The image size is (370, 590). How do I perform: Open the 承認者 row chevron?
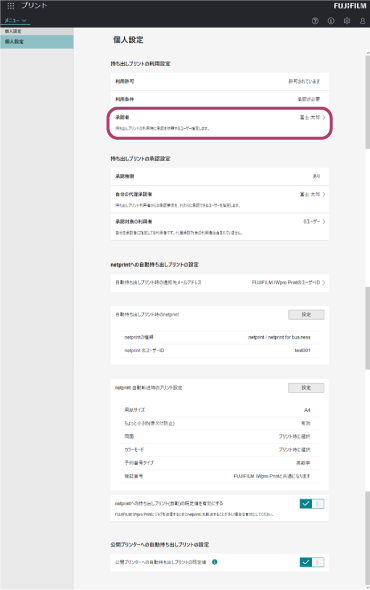click(324, 117)
